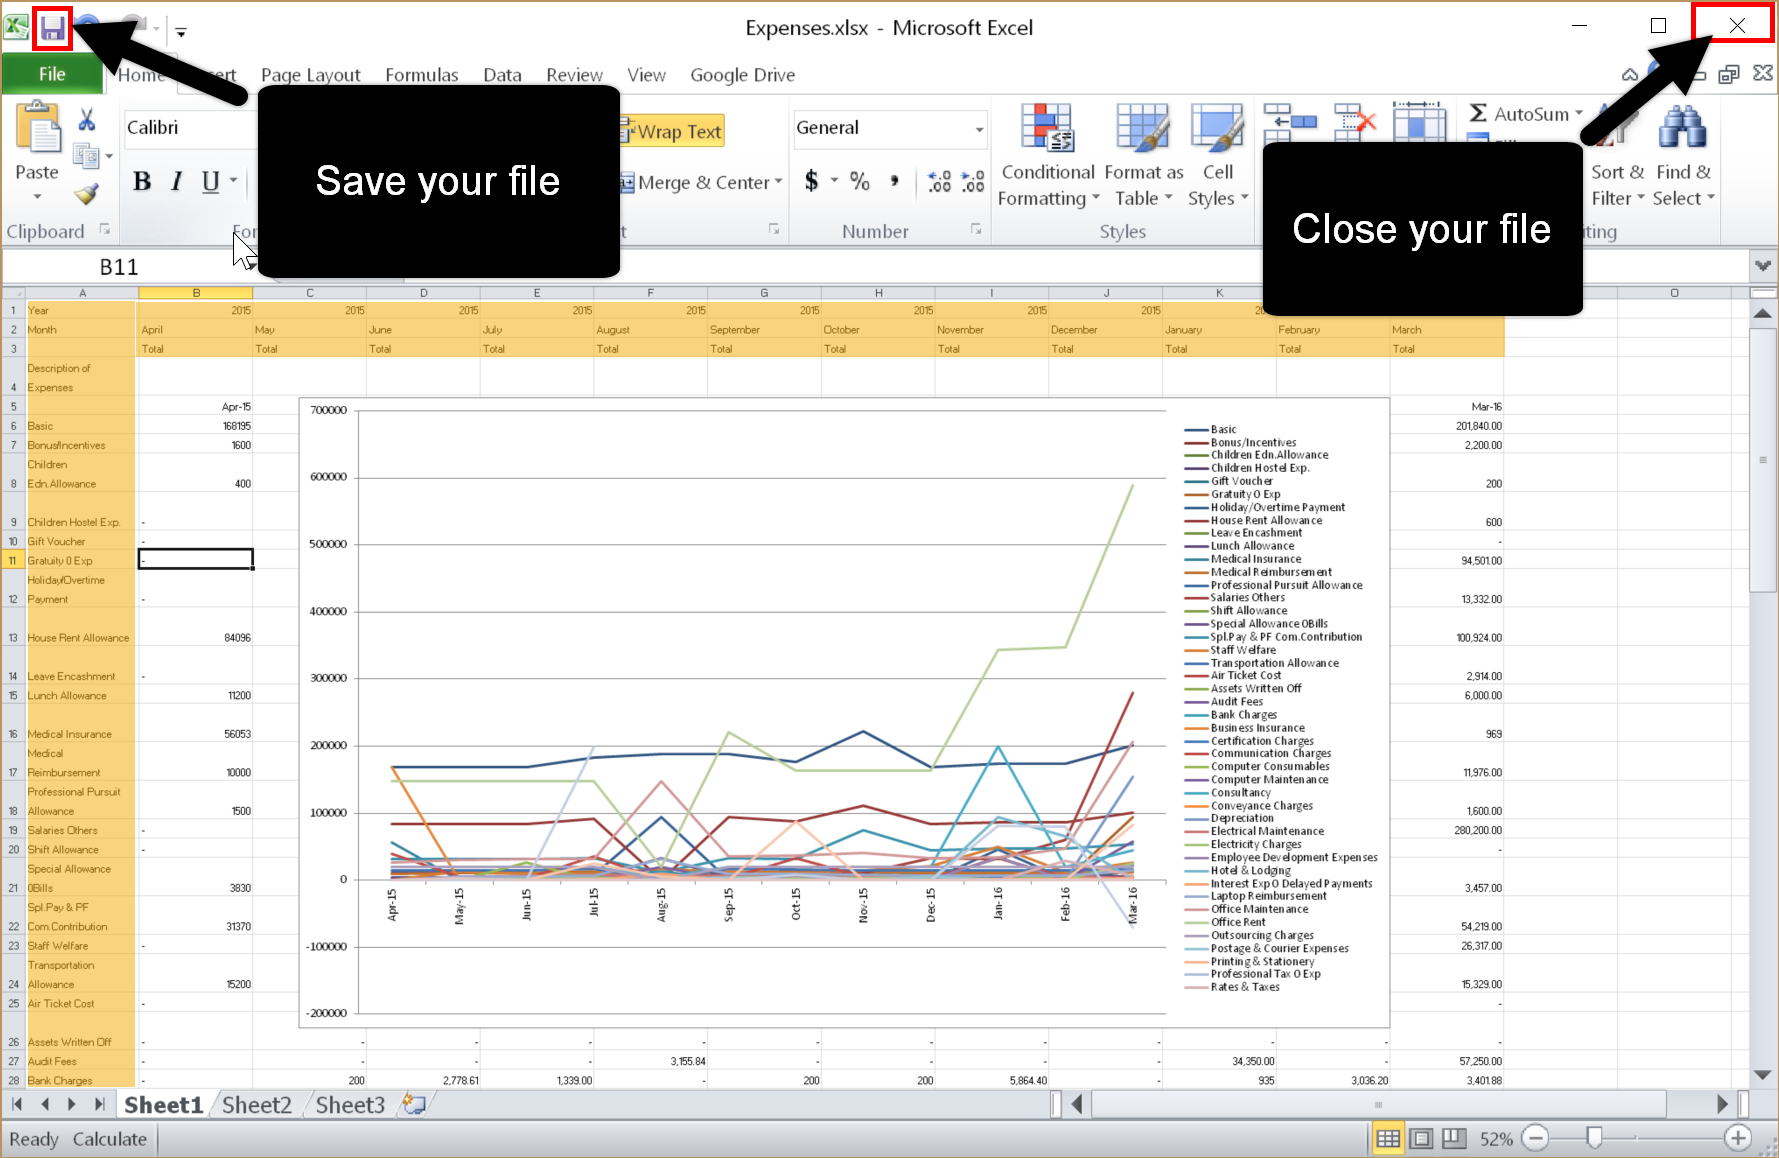Open the Number format dialog launcher

976,230
